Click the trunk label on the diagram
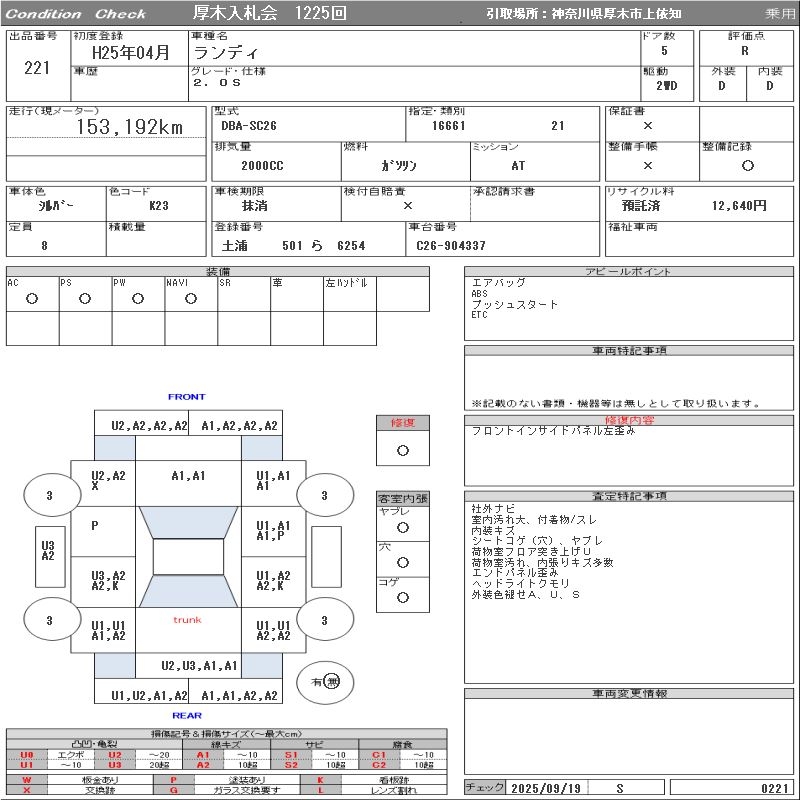 (187, 620)
